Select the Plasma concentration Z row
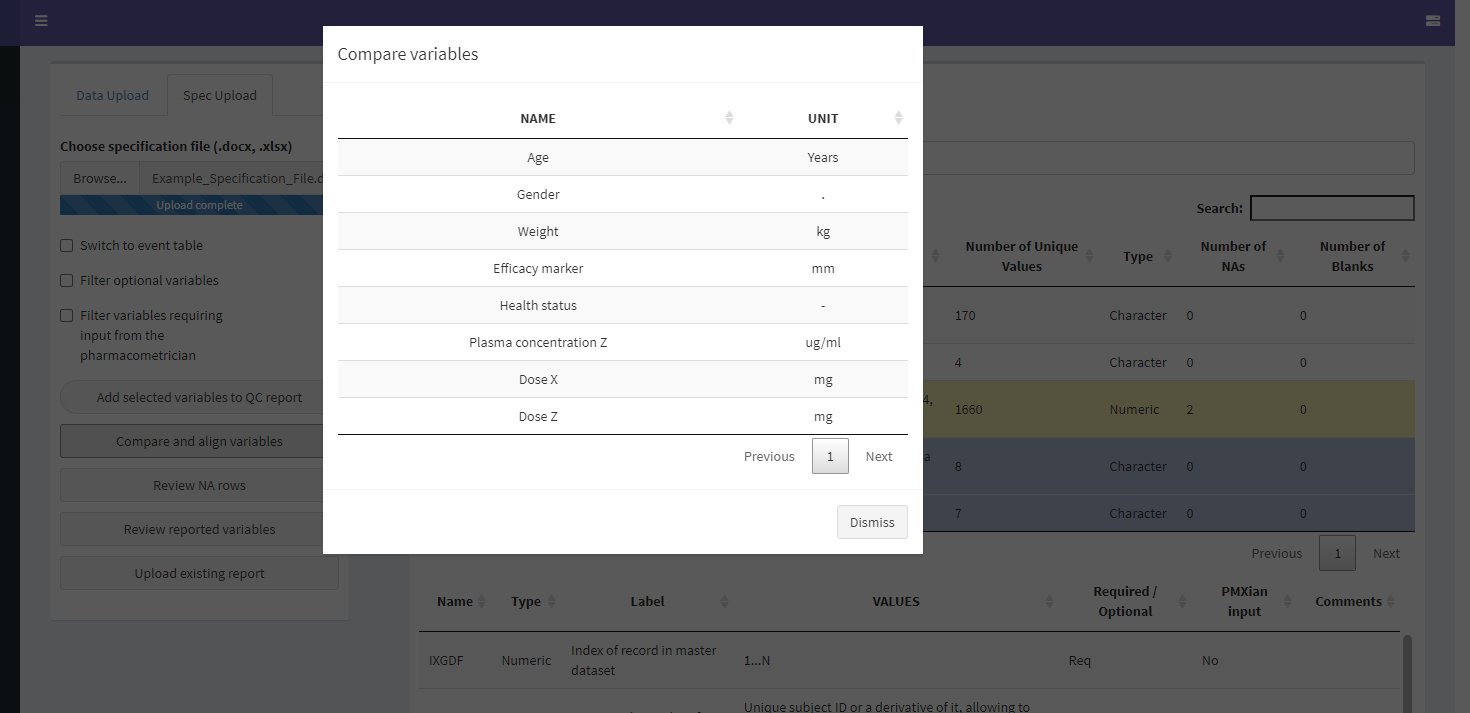 623,342
